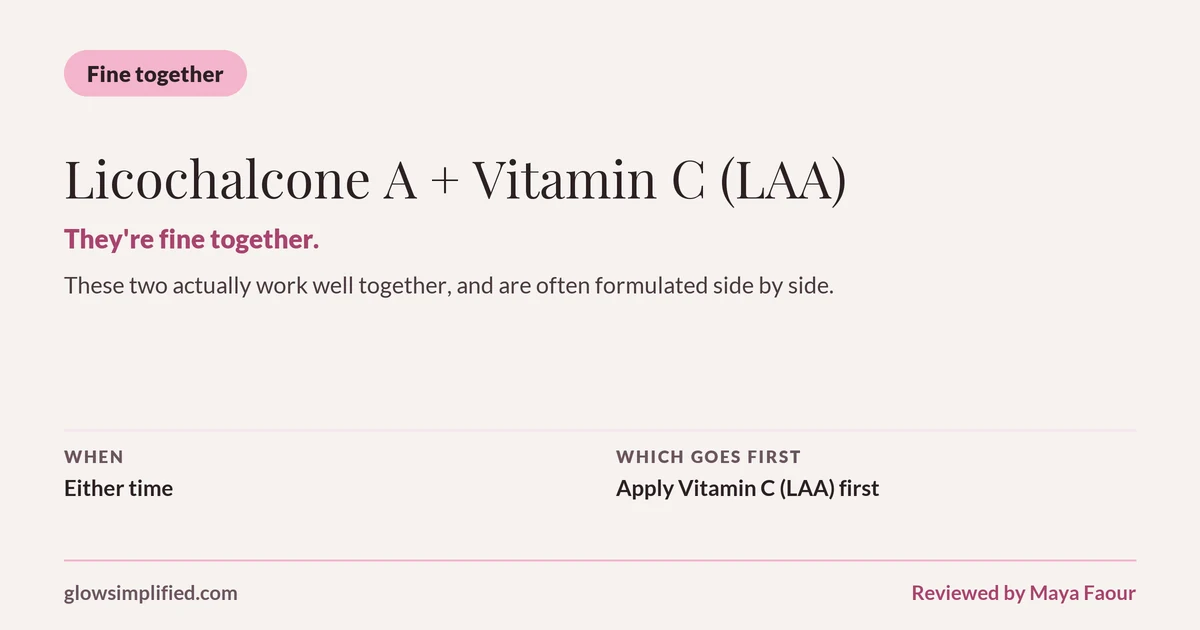Screen dimensions: 1200x630
Task: Click the "Either time" value
Action: [x=118, y=489]
